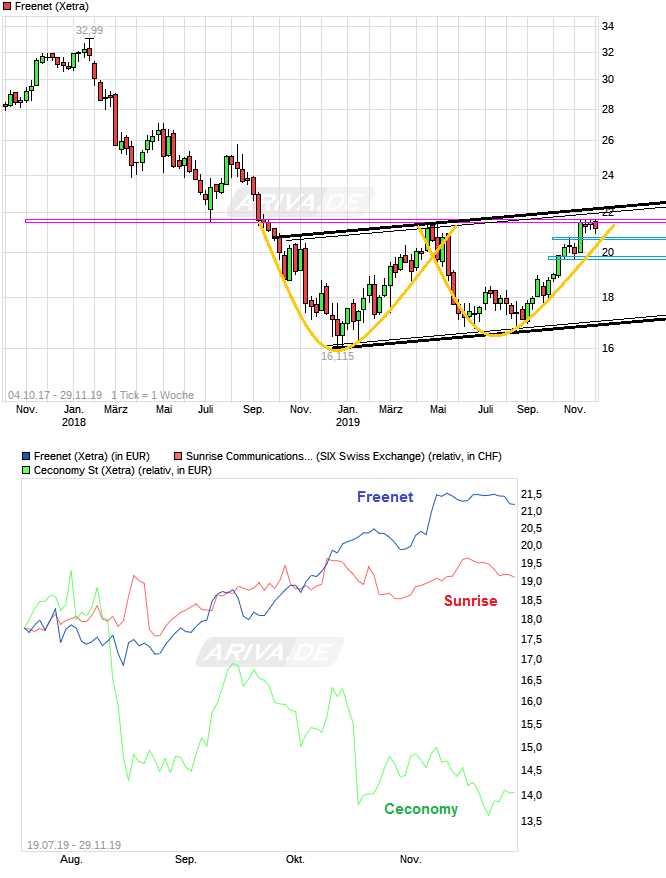The image size is (666, 878).
Task: Click the 20,0 value on lower price axis
Action: pyautogui.click(x=532, y=545)
